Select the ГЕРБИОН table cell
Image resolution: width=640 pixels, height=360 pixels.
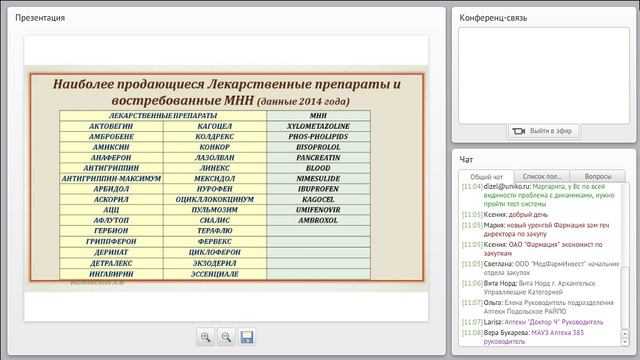111,231
